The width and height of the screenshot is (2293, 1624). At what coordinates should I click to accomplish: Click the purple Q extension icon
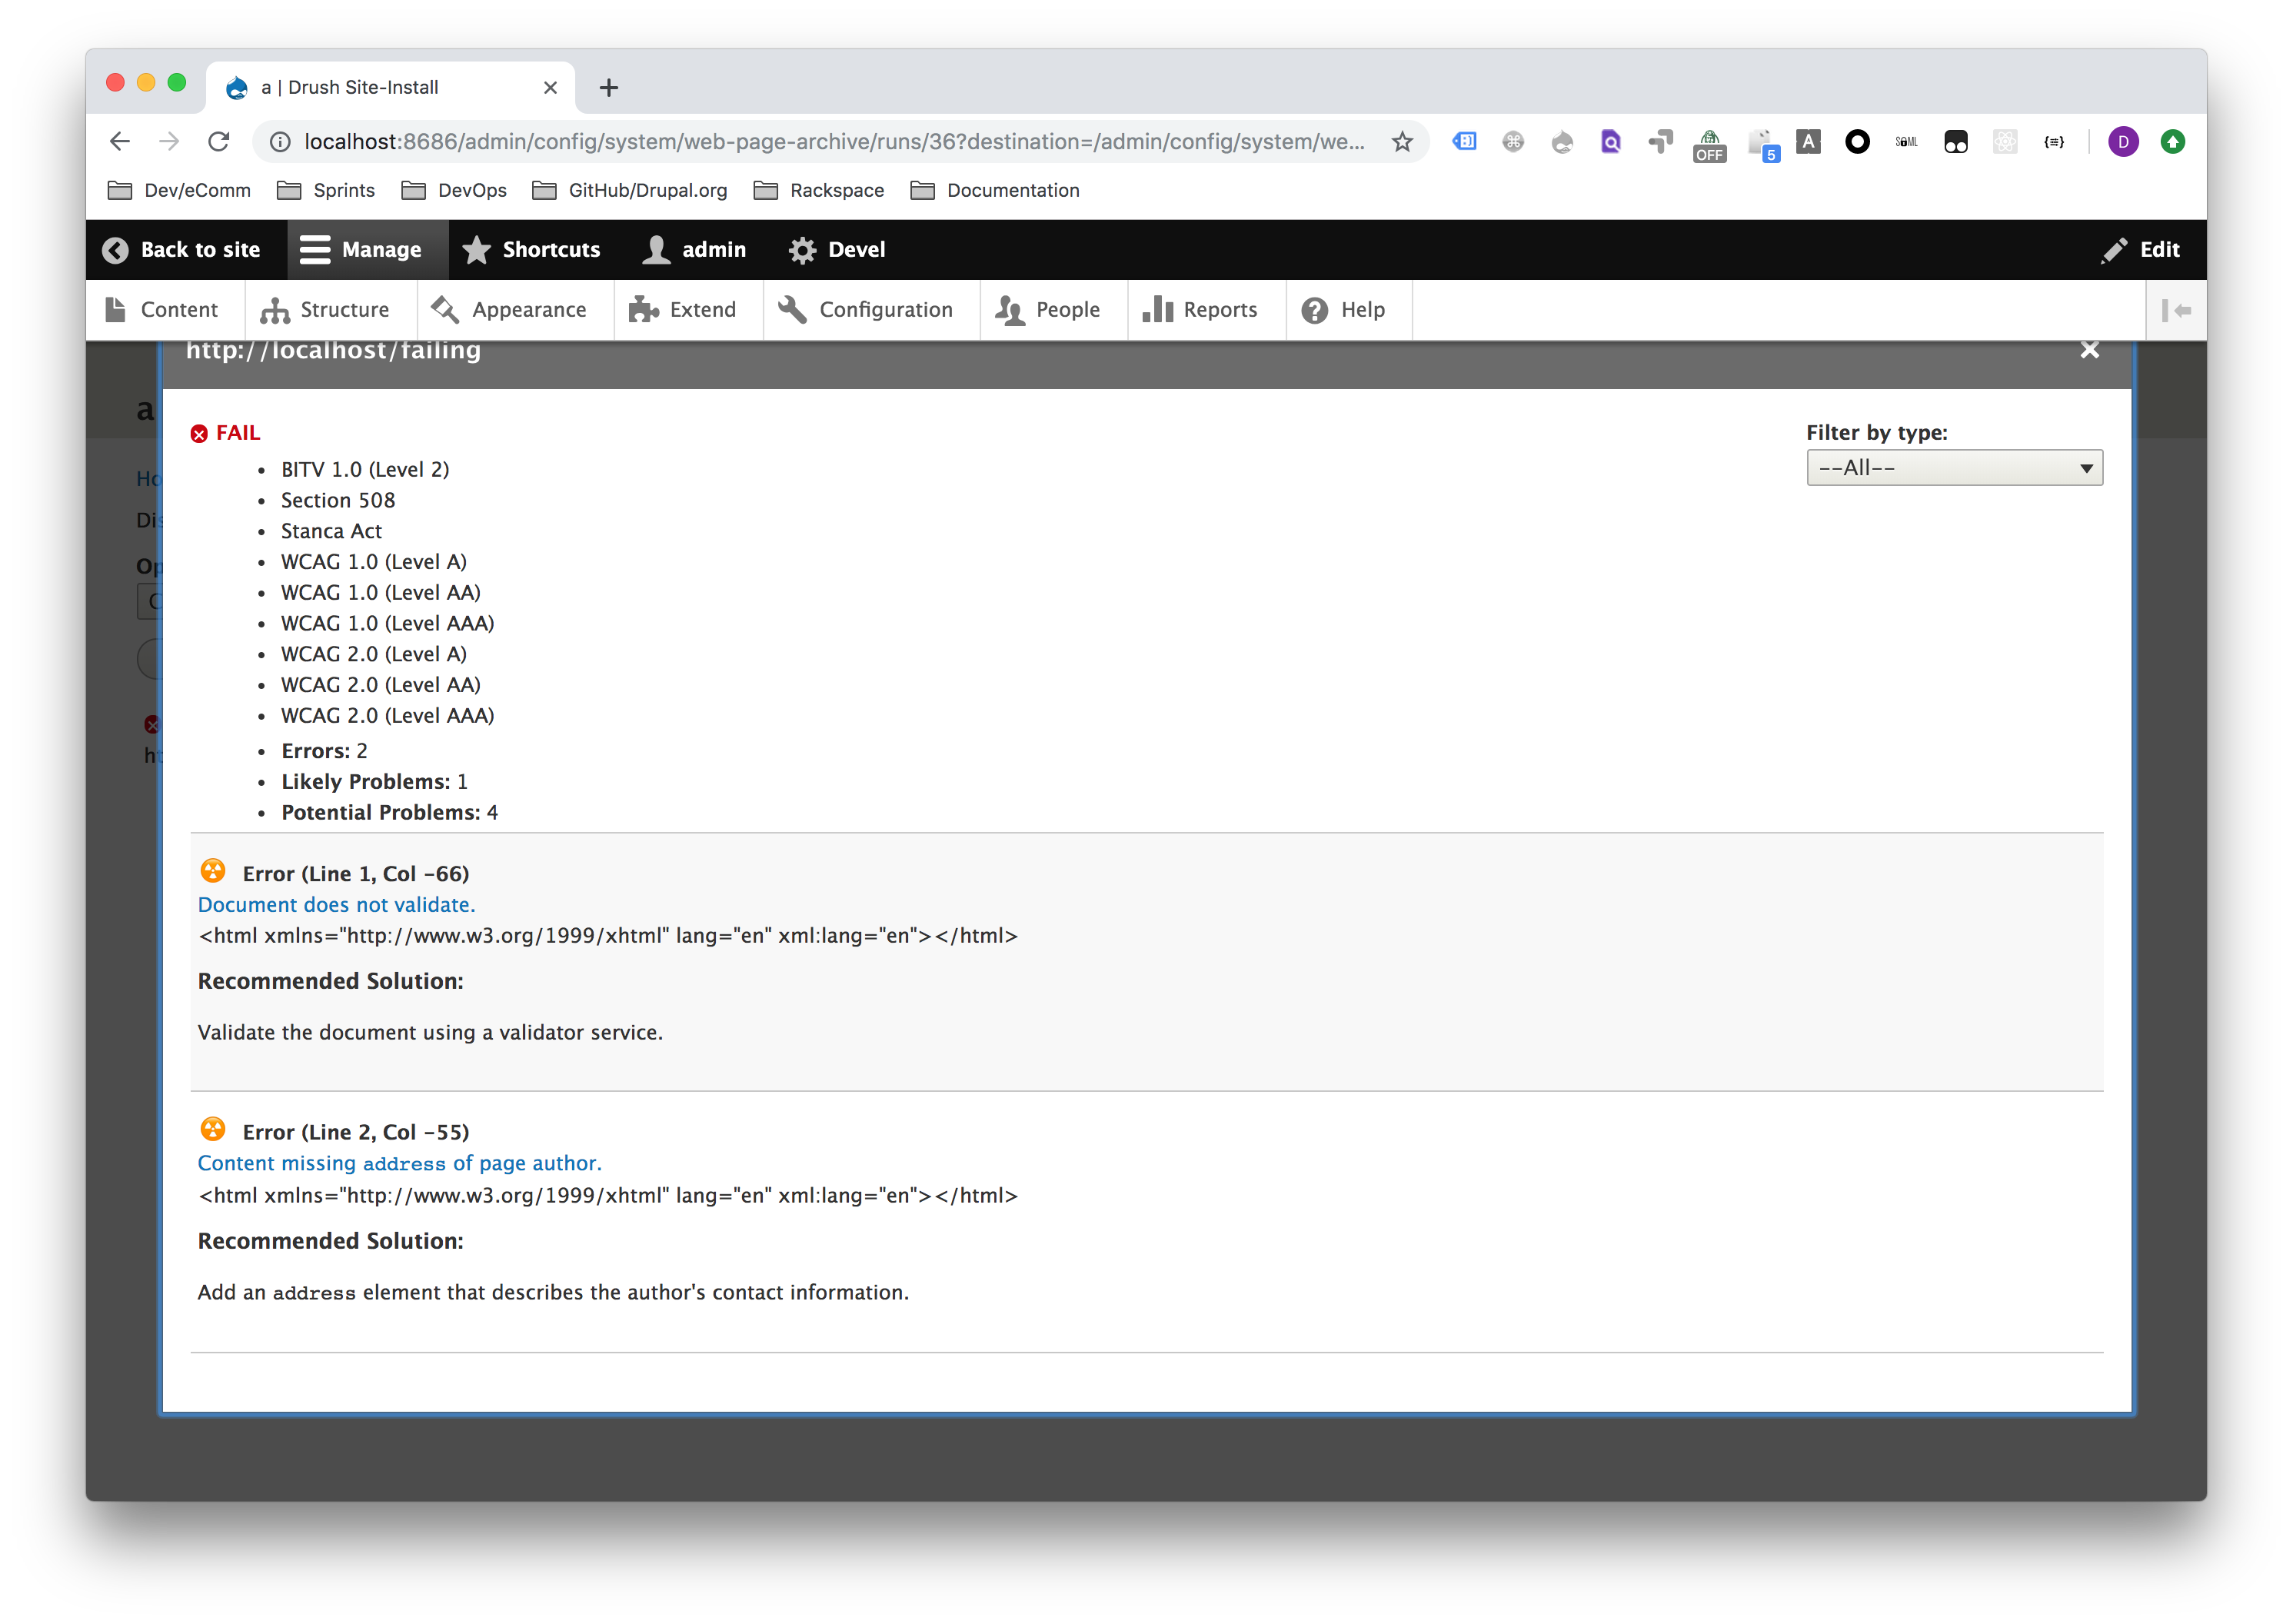(1611, 142)
